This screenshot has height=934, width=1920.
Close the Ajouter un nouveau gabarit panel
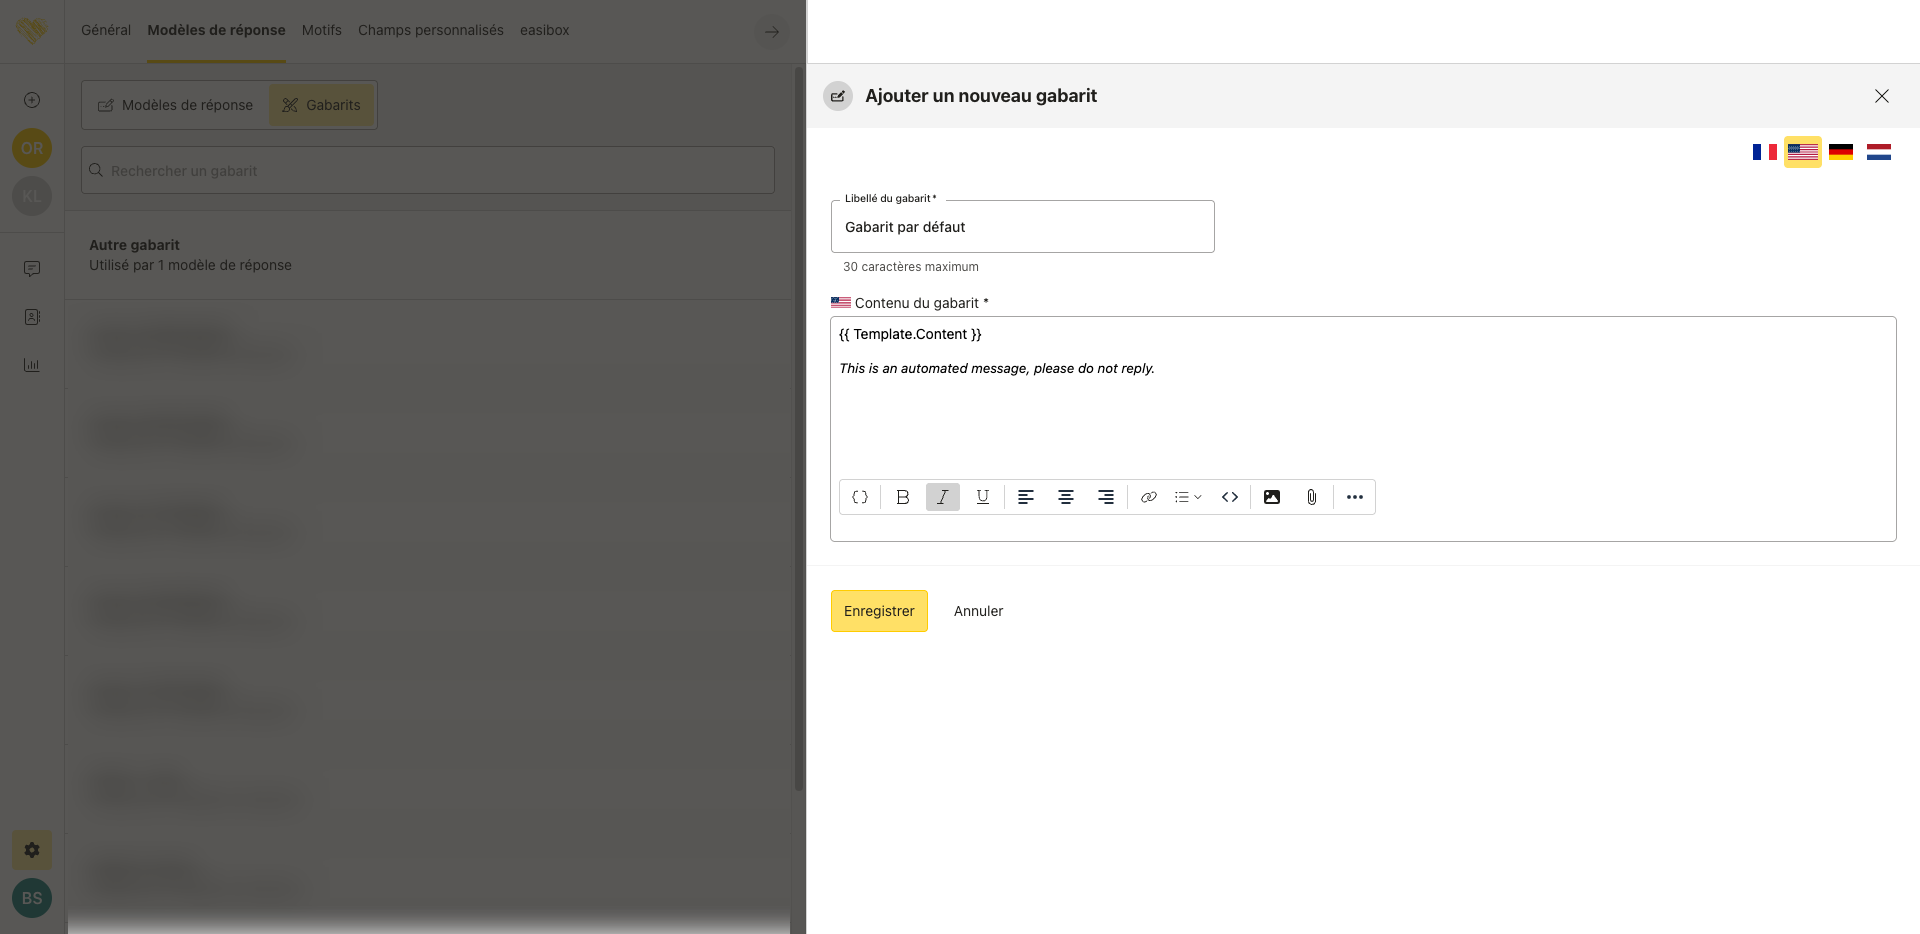[1882, 96]
